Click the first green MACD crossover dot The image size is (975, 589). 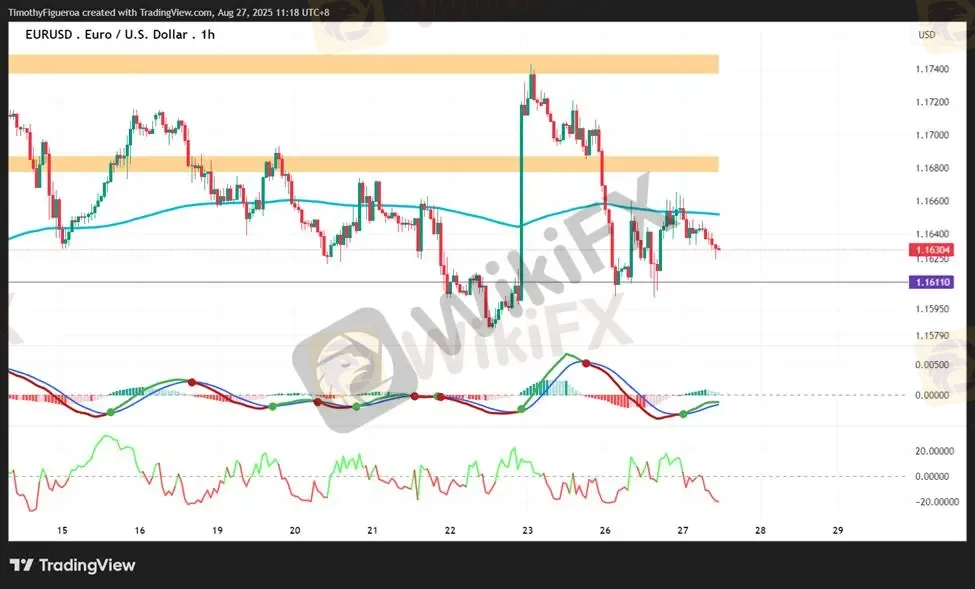tap(111, 412)
